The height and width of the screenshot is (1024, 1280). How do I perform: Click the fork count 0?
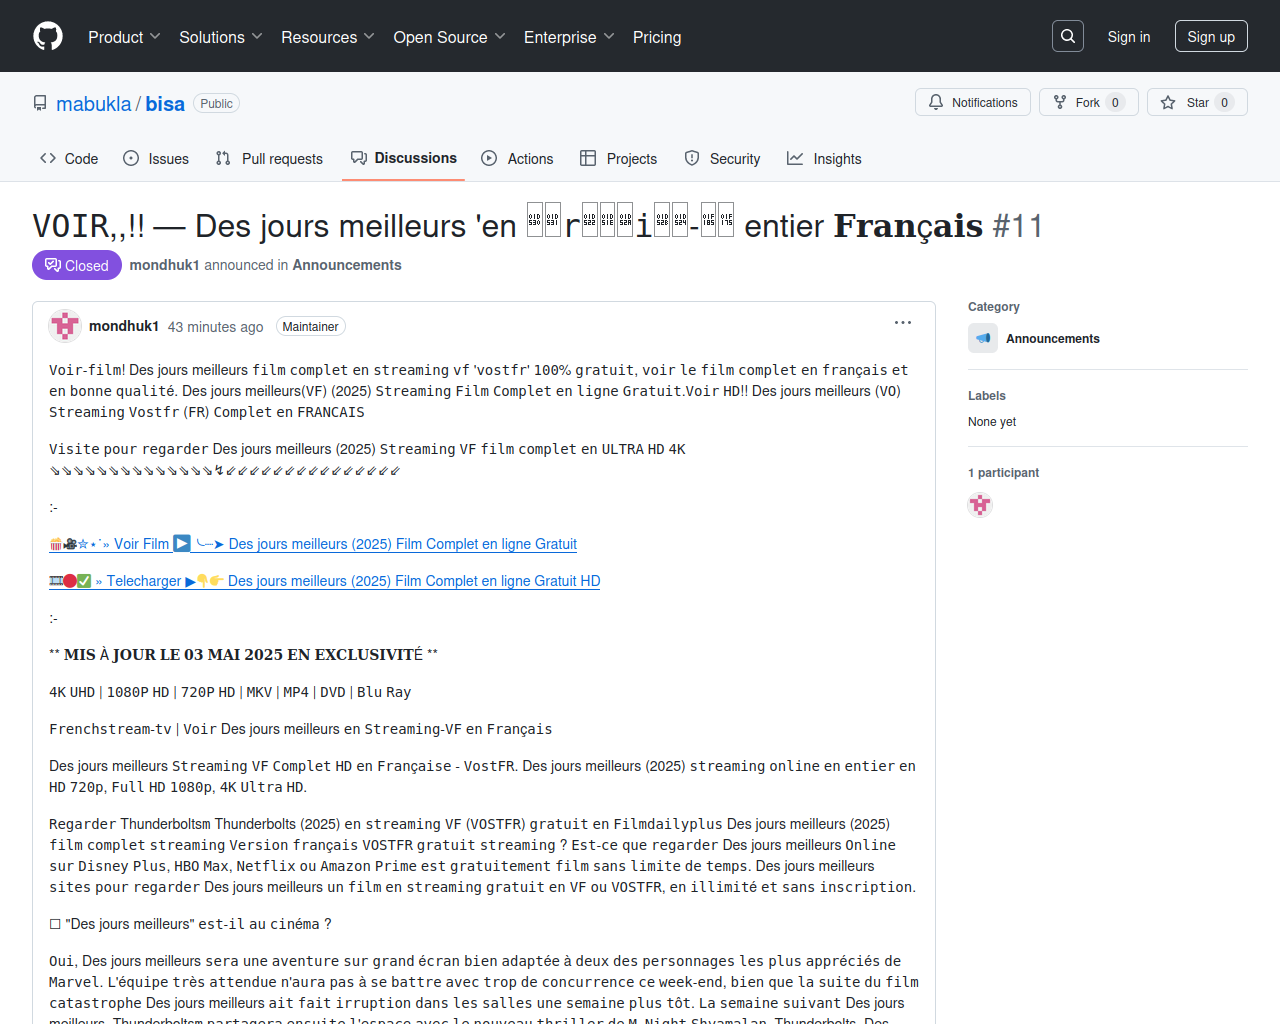[1116, 103]
